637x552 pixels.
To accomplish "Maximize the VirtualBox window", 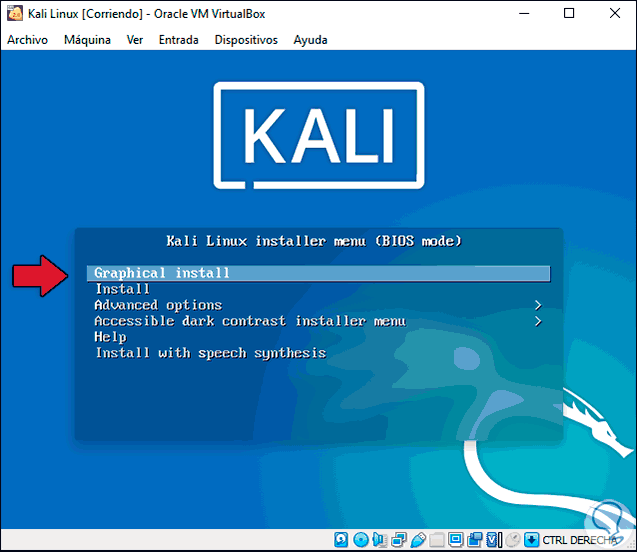I will tap(569, 13).
